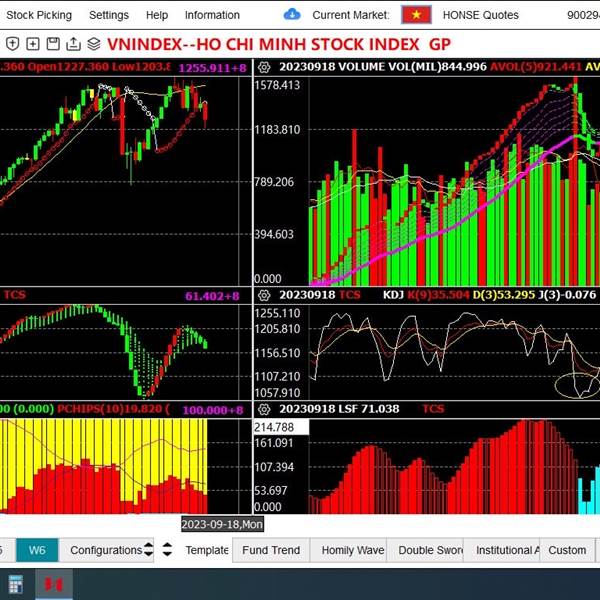600x600 pixels.
Task: Open the LSF panel gear settings
Action: pyautogui.click(x=264, y=409)
